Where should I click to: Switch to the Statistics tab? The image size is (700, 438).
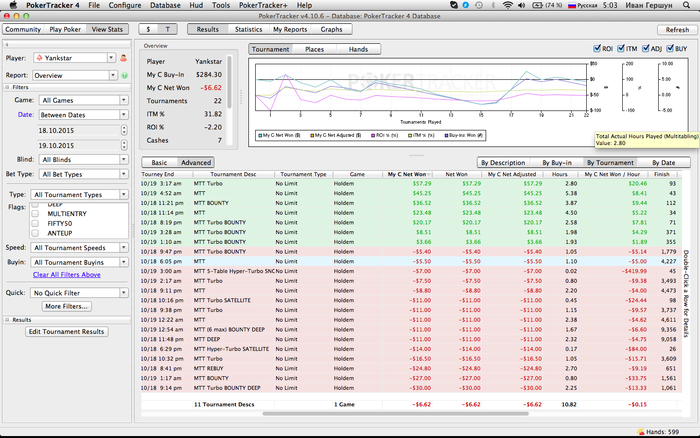coord(248,29)
